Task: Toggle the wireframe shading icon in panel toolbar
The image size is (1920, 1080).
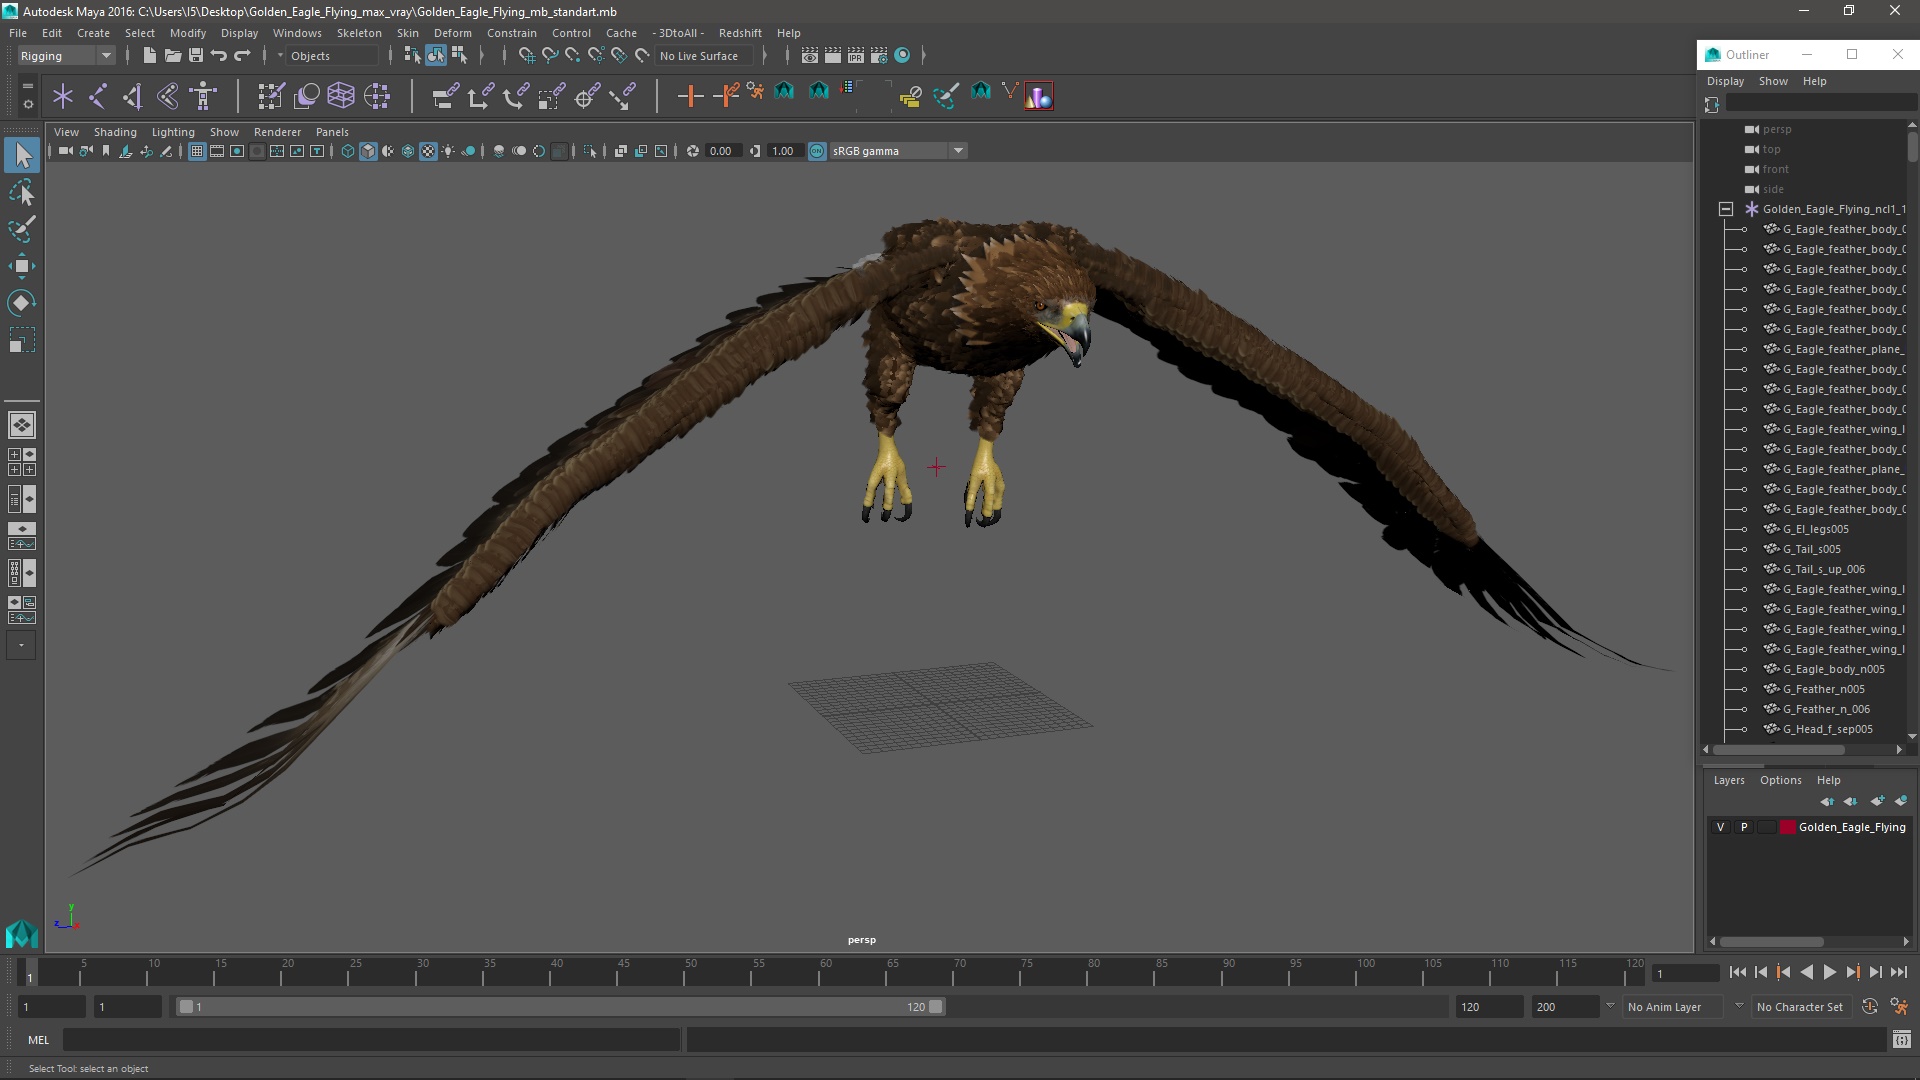Action: pos(348,151)
